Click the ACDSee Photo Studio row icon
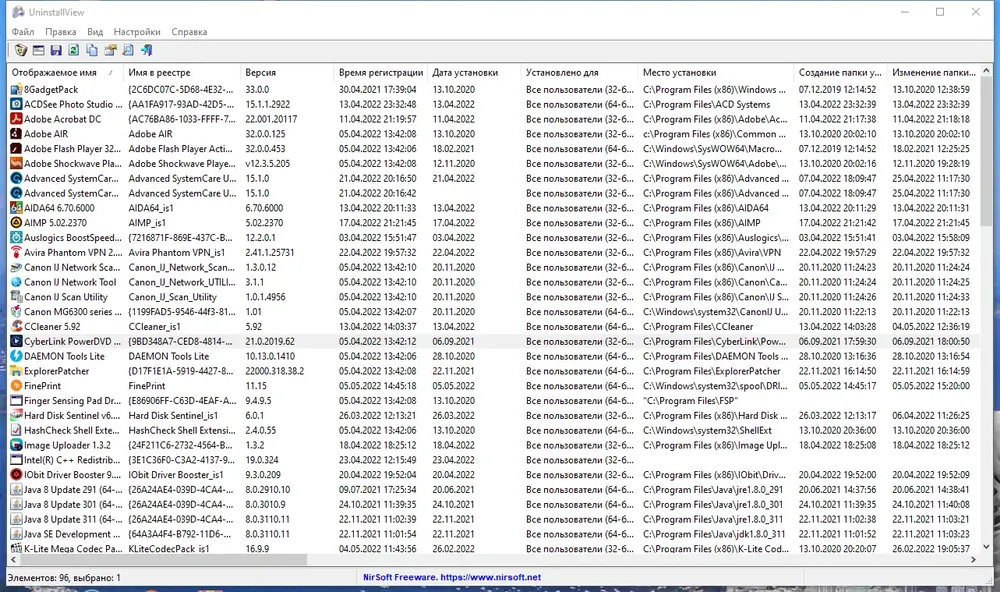Image resolution: width=1000 pixels, height=592 pixels. (17, 104)
